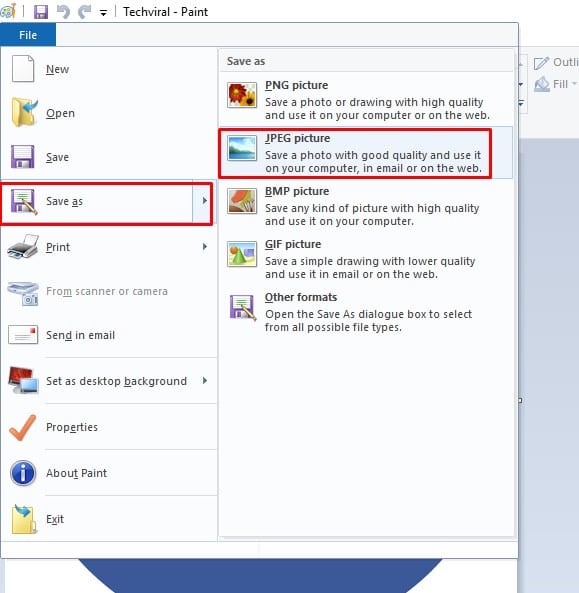This screenshot has width=579, height=593.
Task: Select BMP picture save option
Action: pyautogui.click(x=366, y=206)
